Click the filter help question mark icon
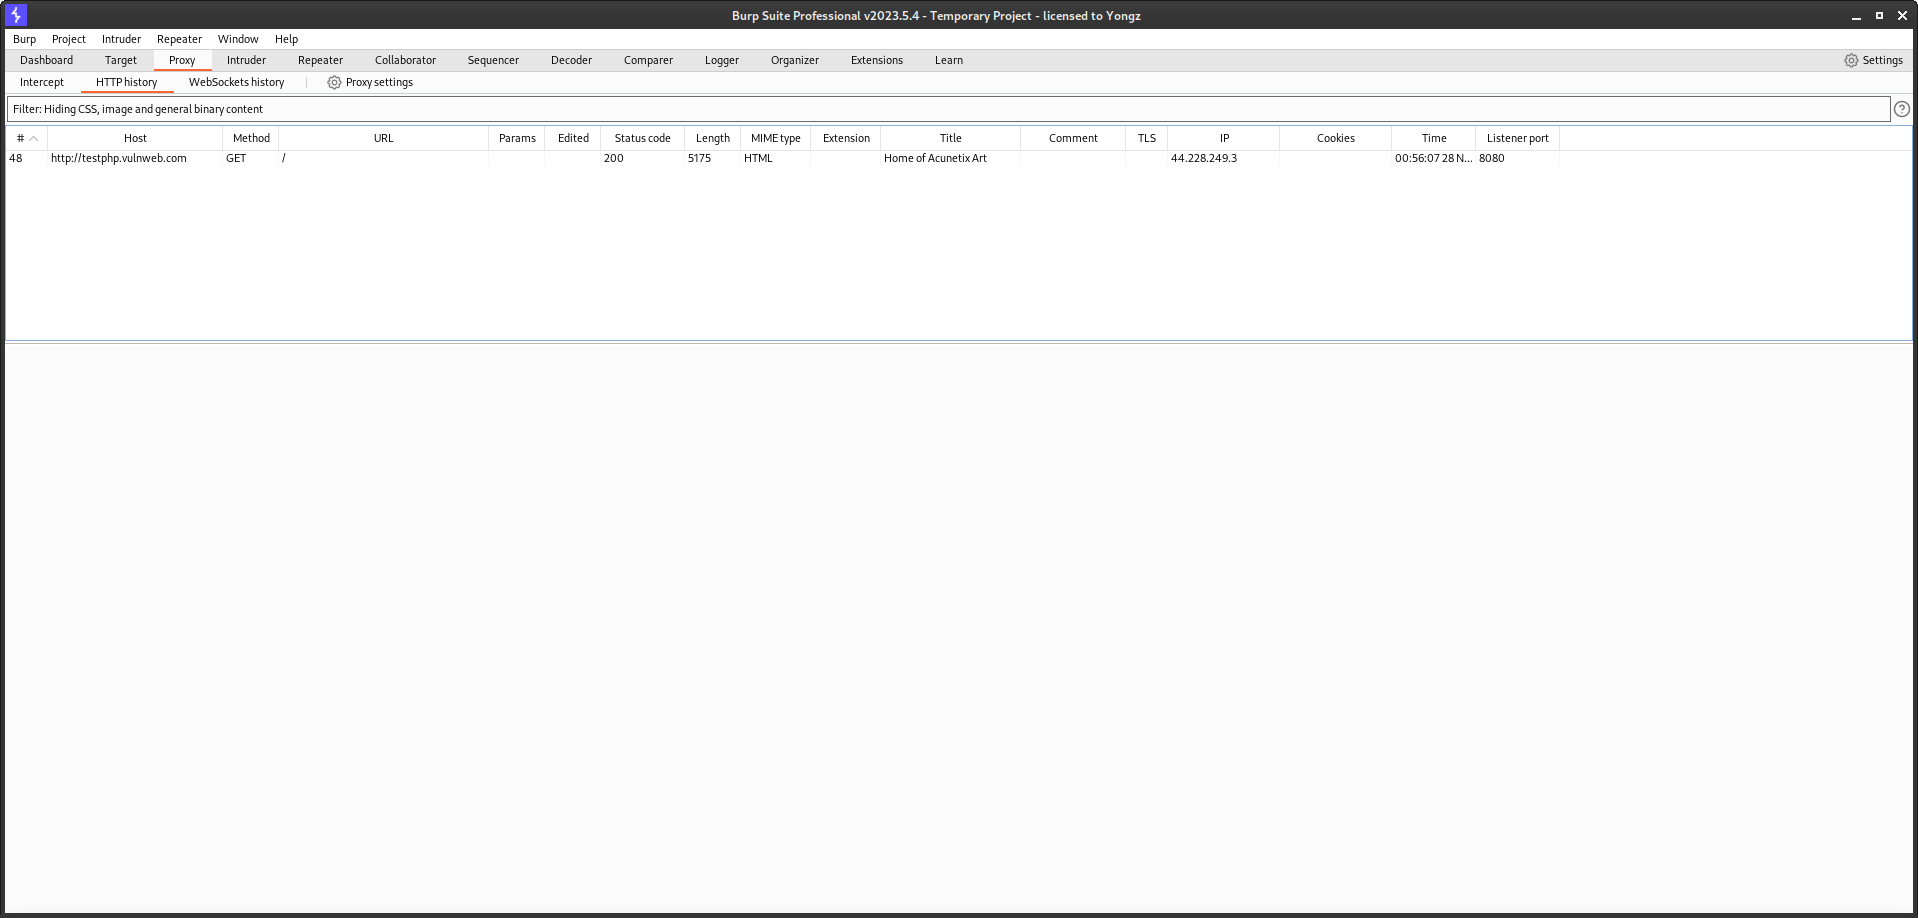 [1901, 109]
